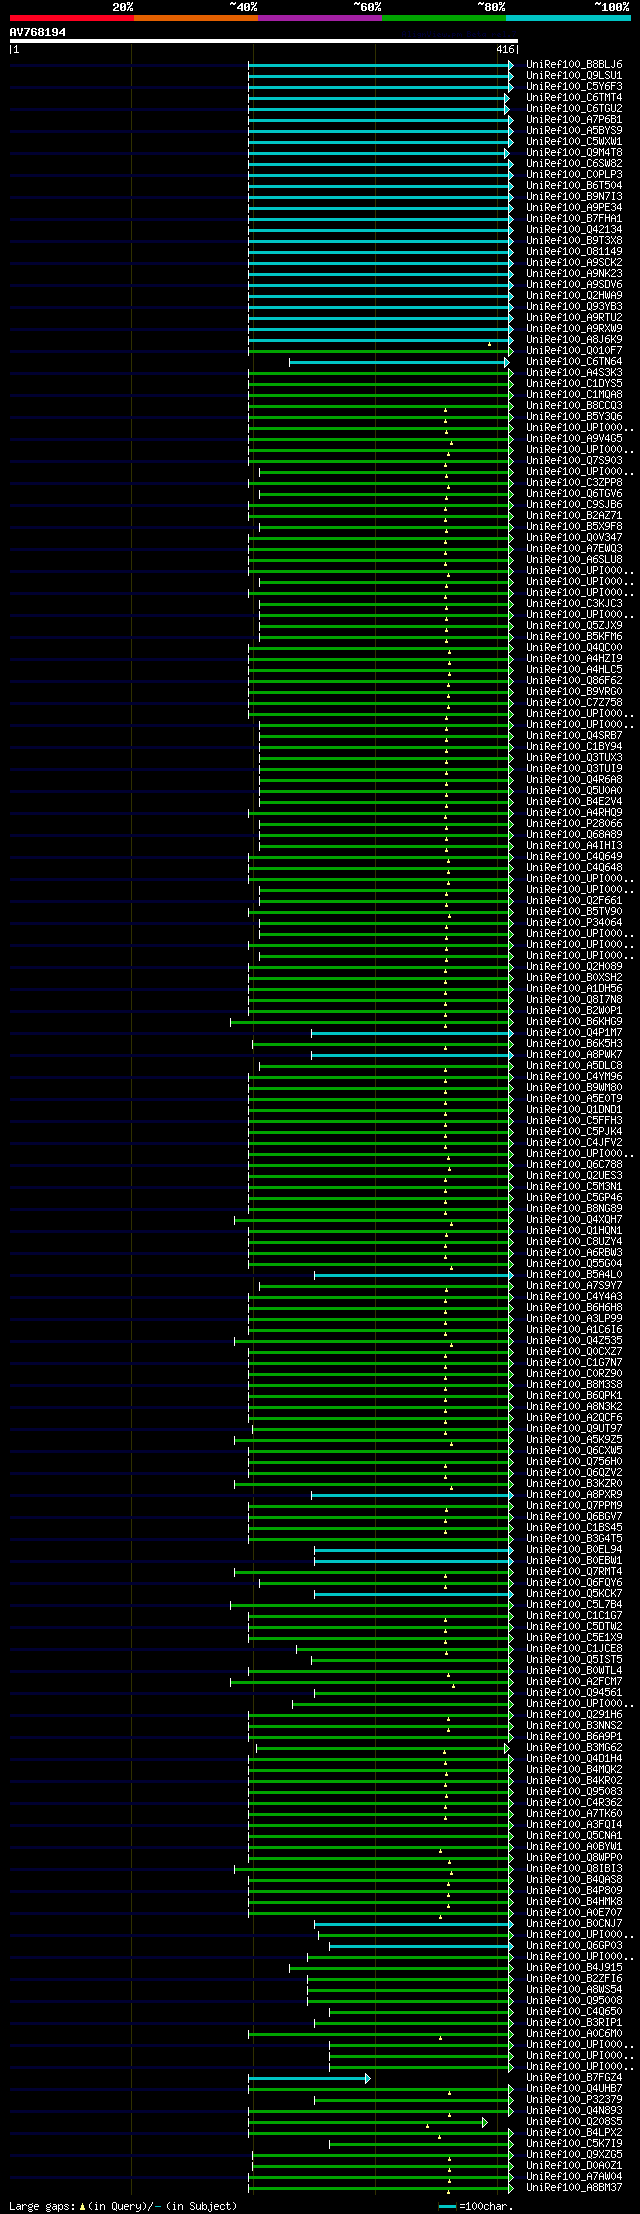Select label UniRef100_O81149
The image size is (640, 2214).
point(574,251)
